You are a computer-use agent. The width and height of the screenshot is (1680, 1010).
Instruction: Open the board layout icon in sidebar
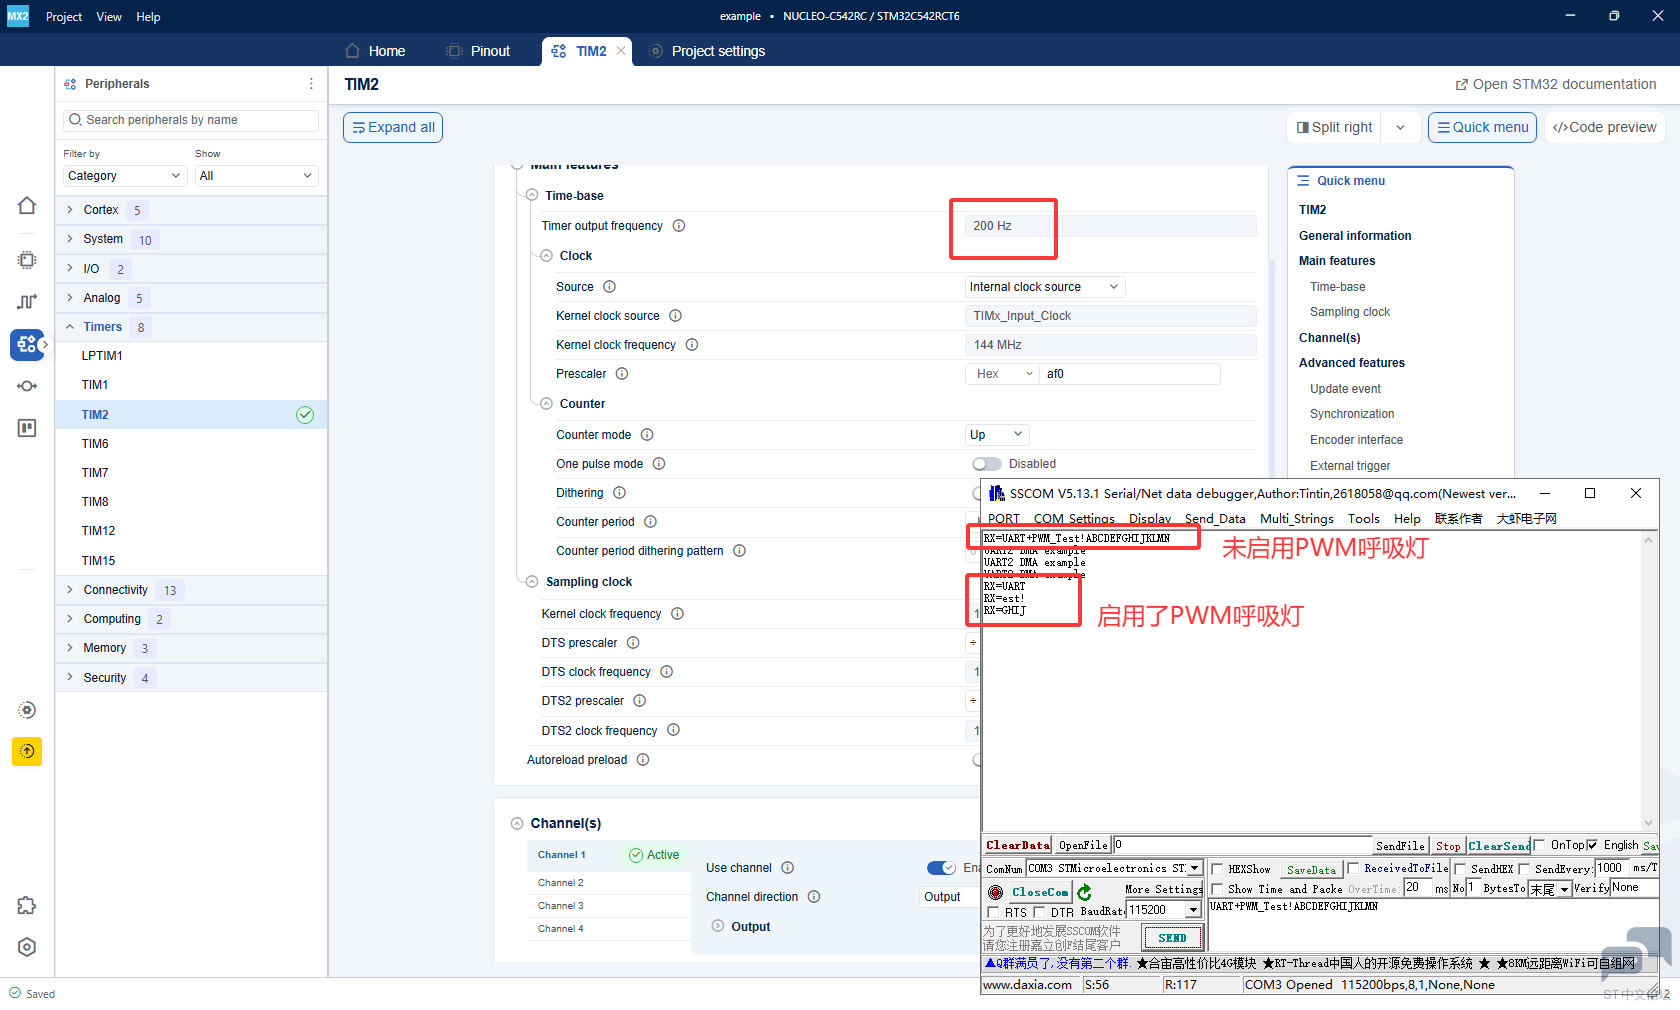27,428
